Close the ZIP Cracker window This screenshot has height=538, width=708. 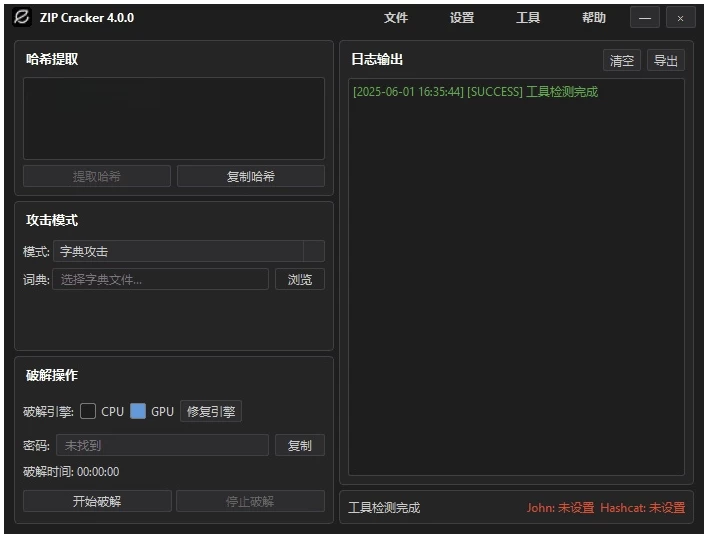coord(680,18)
